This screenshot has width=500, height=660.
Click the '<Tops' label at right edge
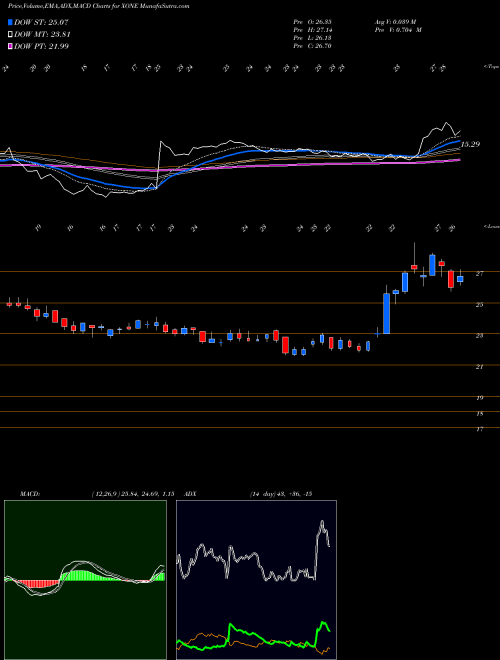492,67
